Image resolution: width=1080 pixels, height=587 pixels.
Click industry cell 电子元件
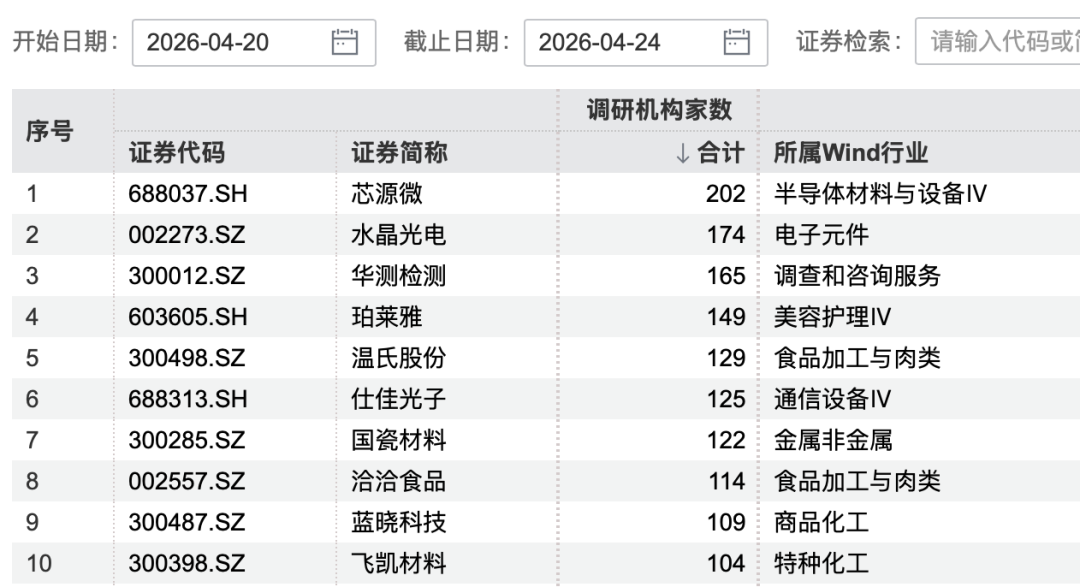(822, 235)
